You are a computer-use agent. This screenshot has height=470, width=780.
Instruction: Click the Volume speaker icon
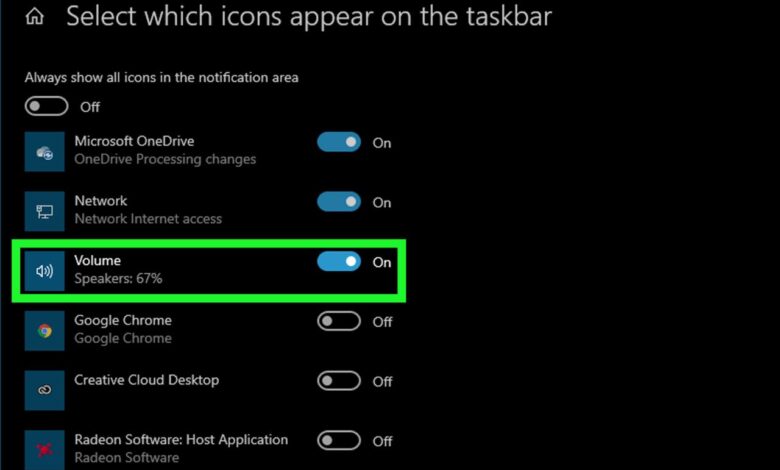coord(45,270)
